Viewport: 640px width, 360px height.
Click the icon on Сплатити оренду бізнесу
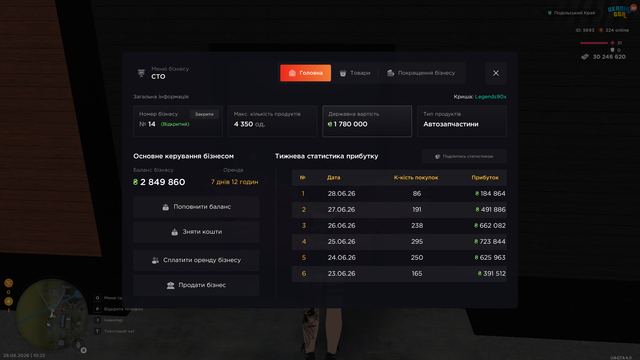pyautogui.click(x=155, y=260)
